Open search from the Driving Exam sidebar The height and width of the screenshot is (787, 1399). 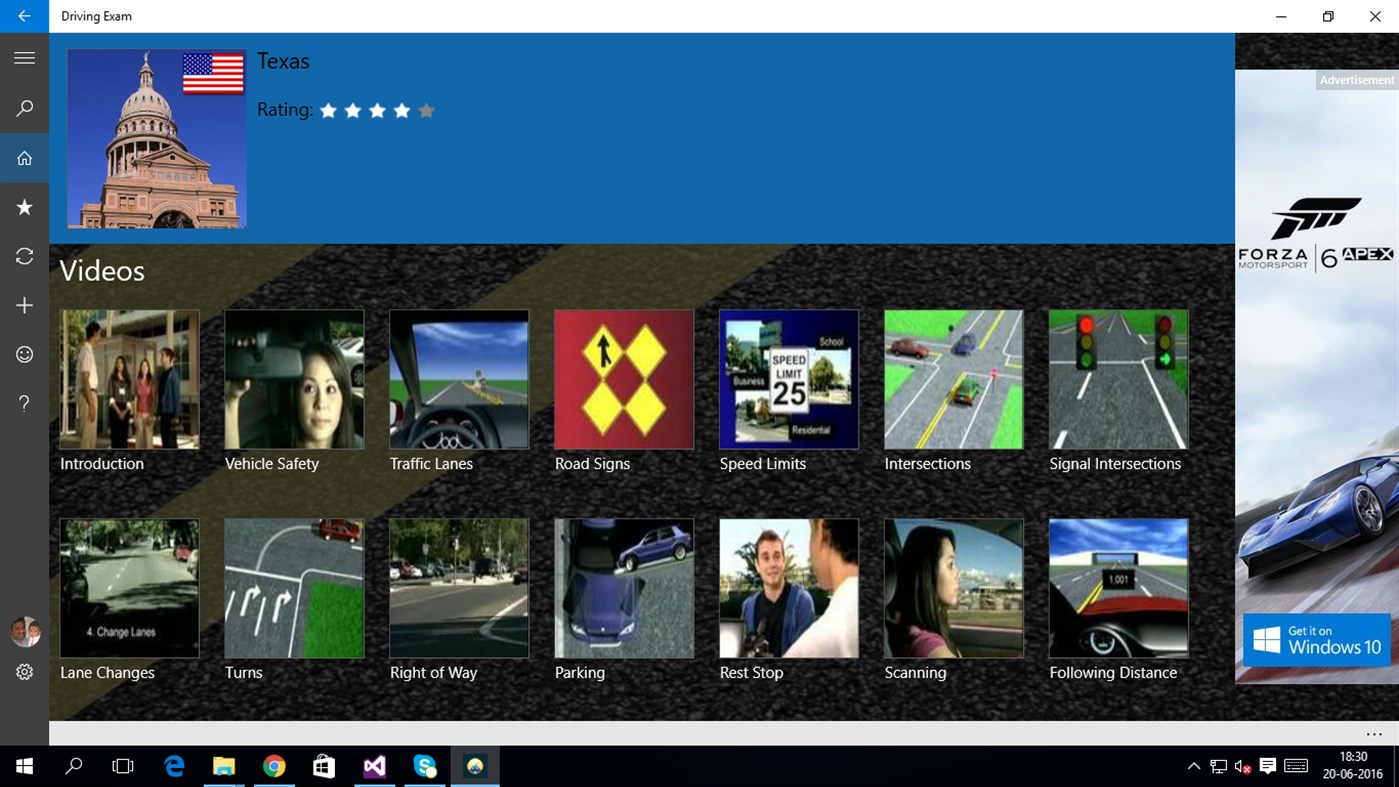(24, 107)
